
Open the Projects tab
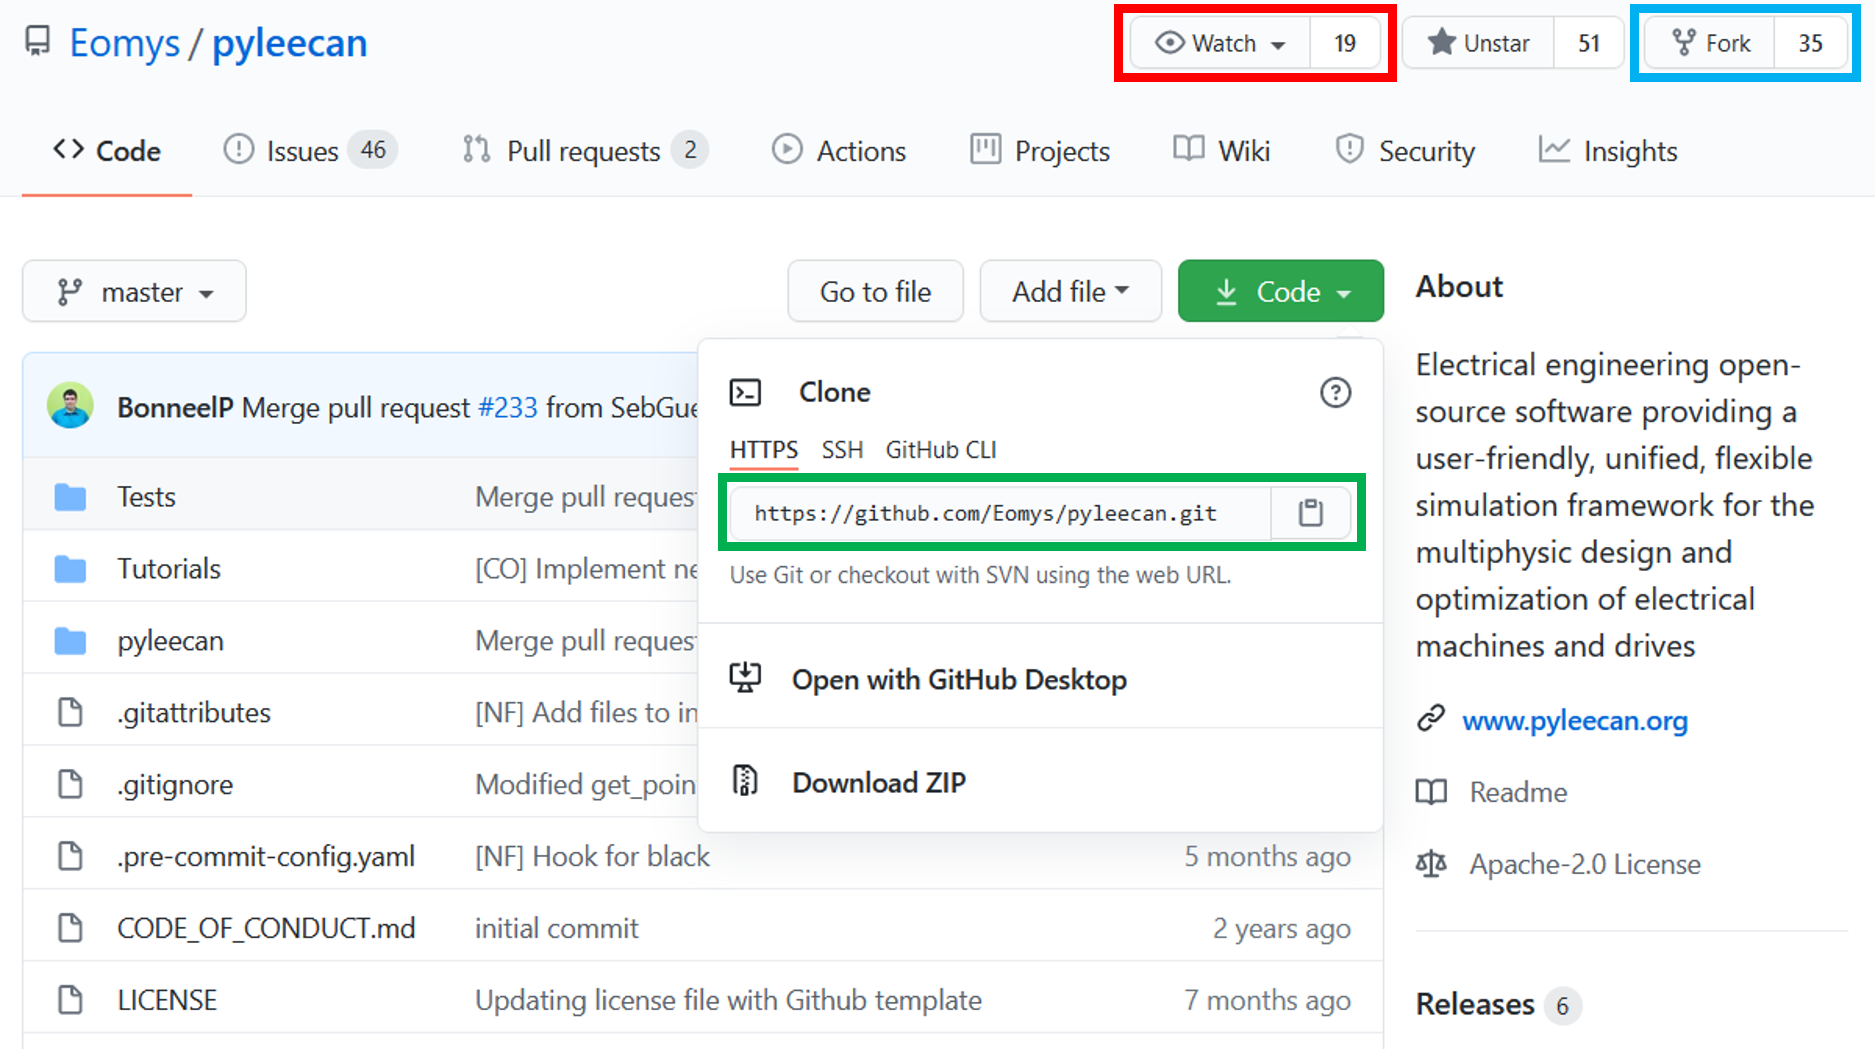coord(1040,151)
